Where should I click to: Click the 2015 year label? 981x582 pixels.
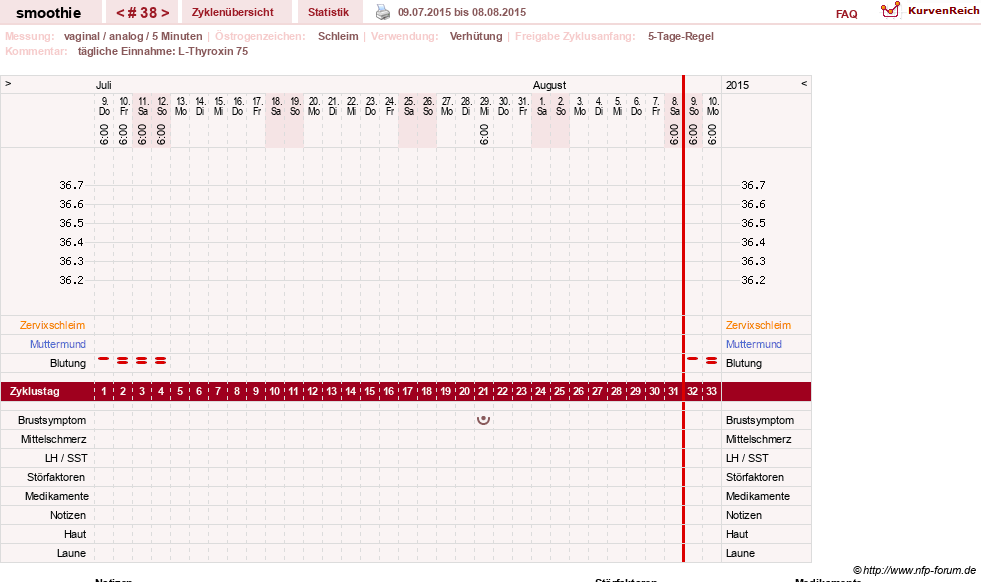[x=737, y=85]
